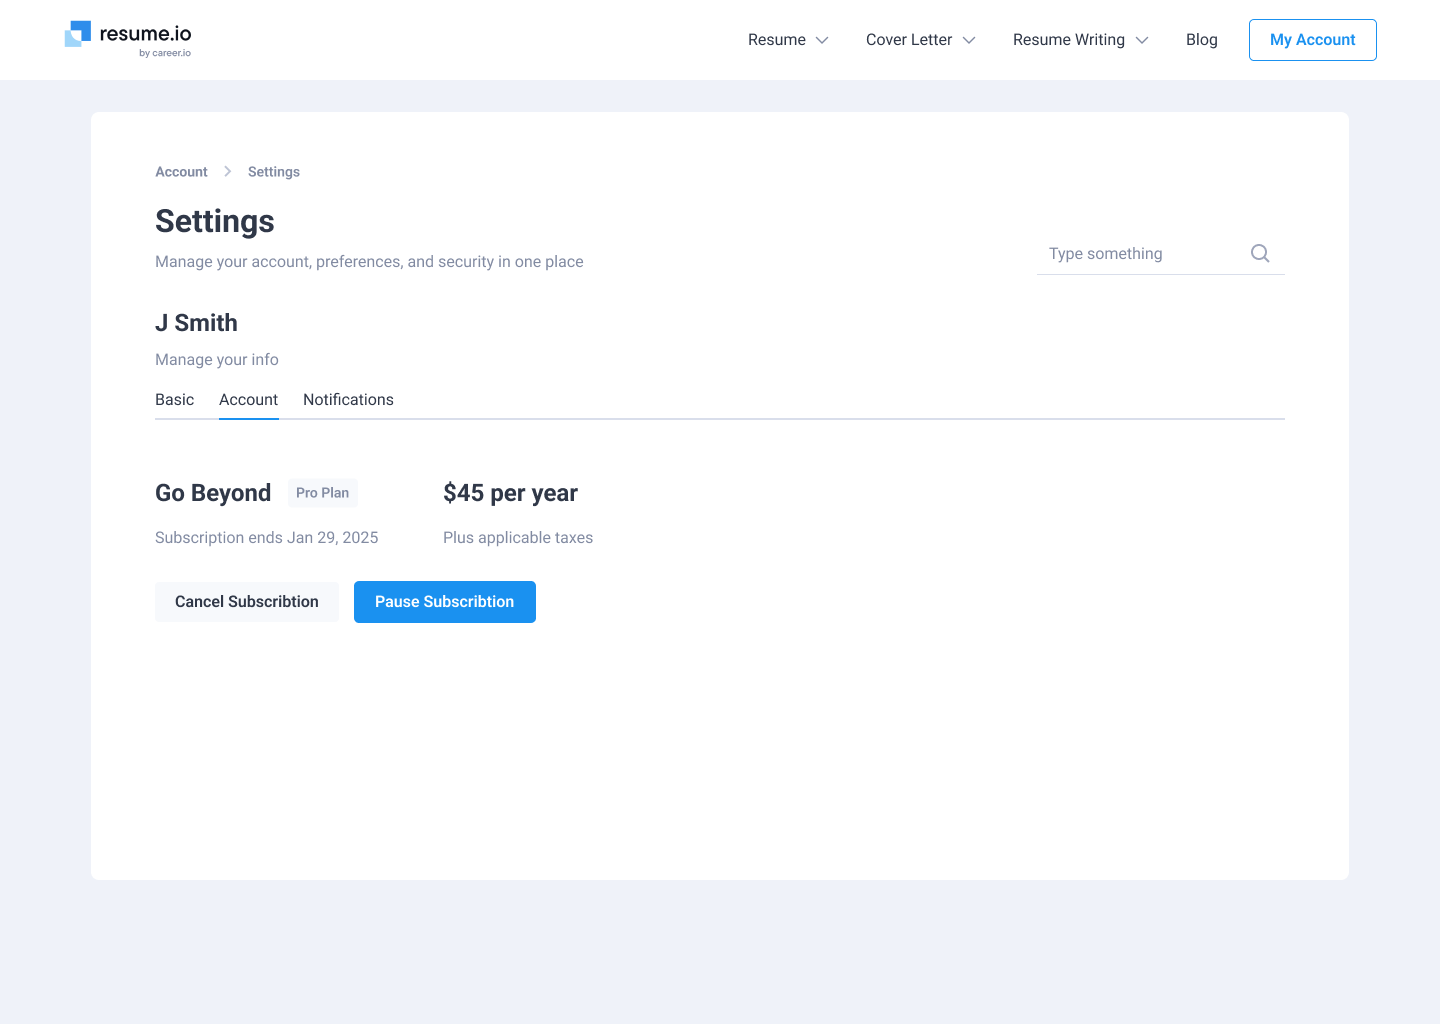The height and width of the screenshot is (1024, 1440).
Task: Open the Resume Writing navigation menu label
Action: click(1069, 40)
